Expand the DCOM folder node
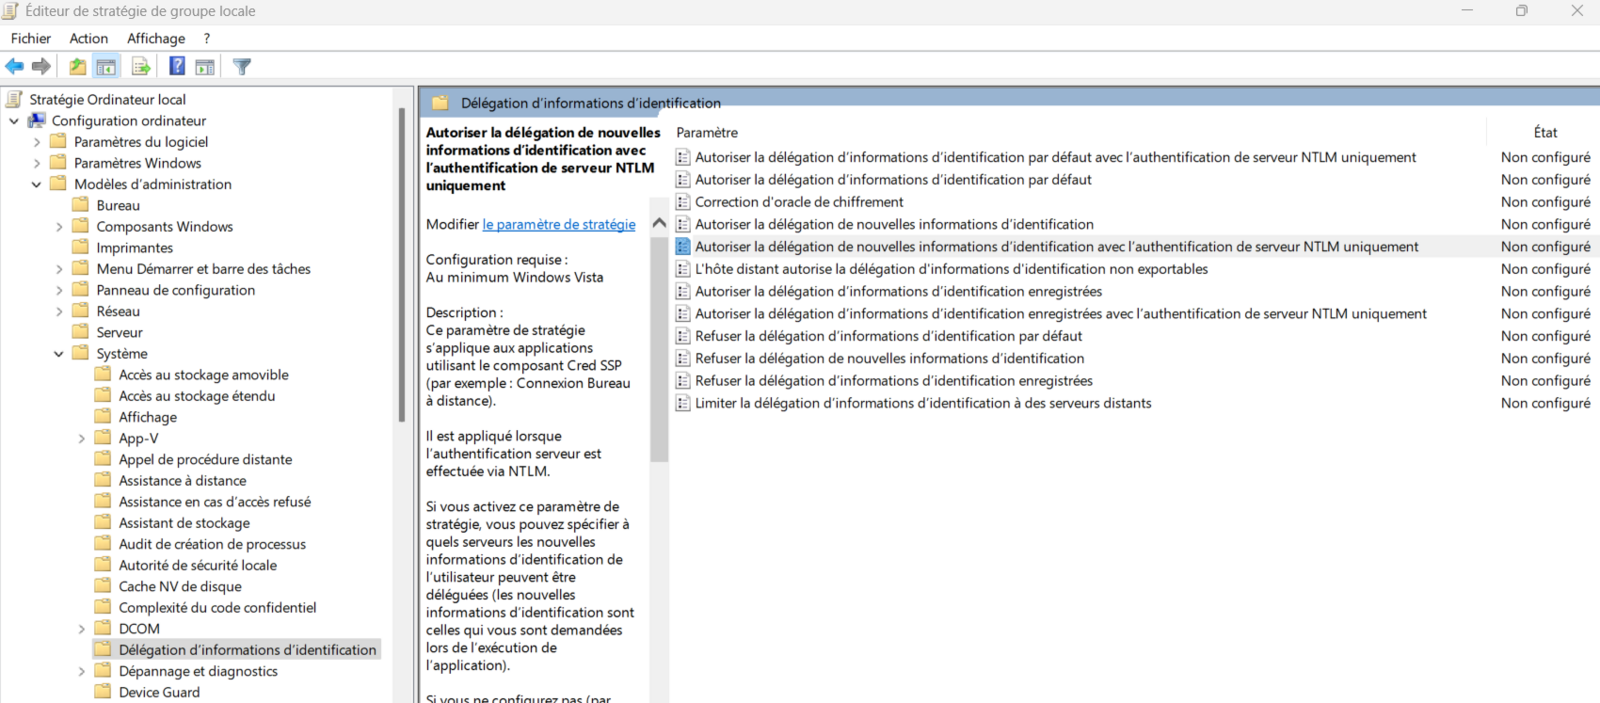This screenshot has height=703, width=1600. coord(82,629)
